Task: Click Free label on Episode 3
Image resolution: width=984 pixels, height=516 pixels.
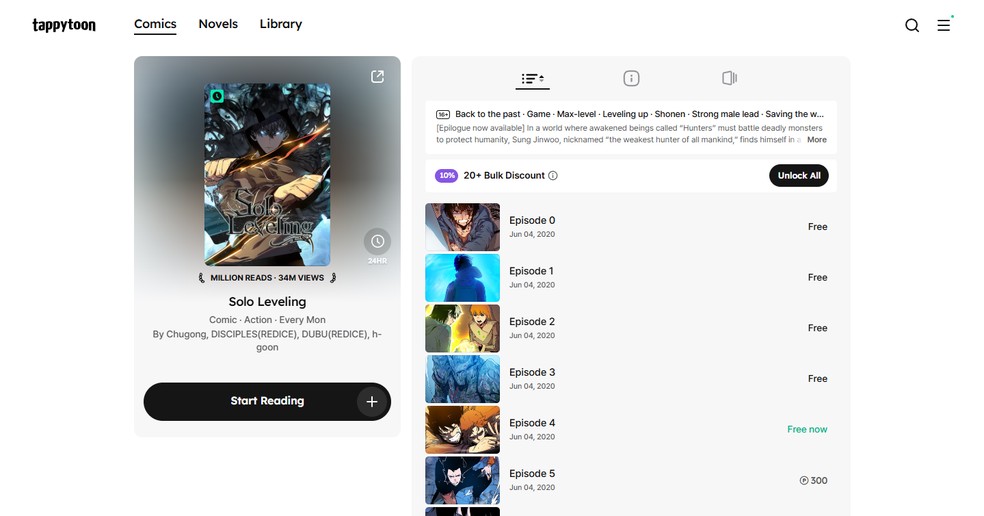Action: 817,379
